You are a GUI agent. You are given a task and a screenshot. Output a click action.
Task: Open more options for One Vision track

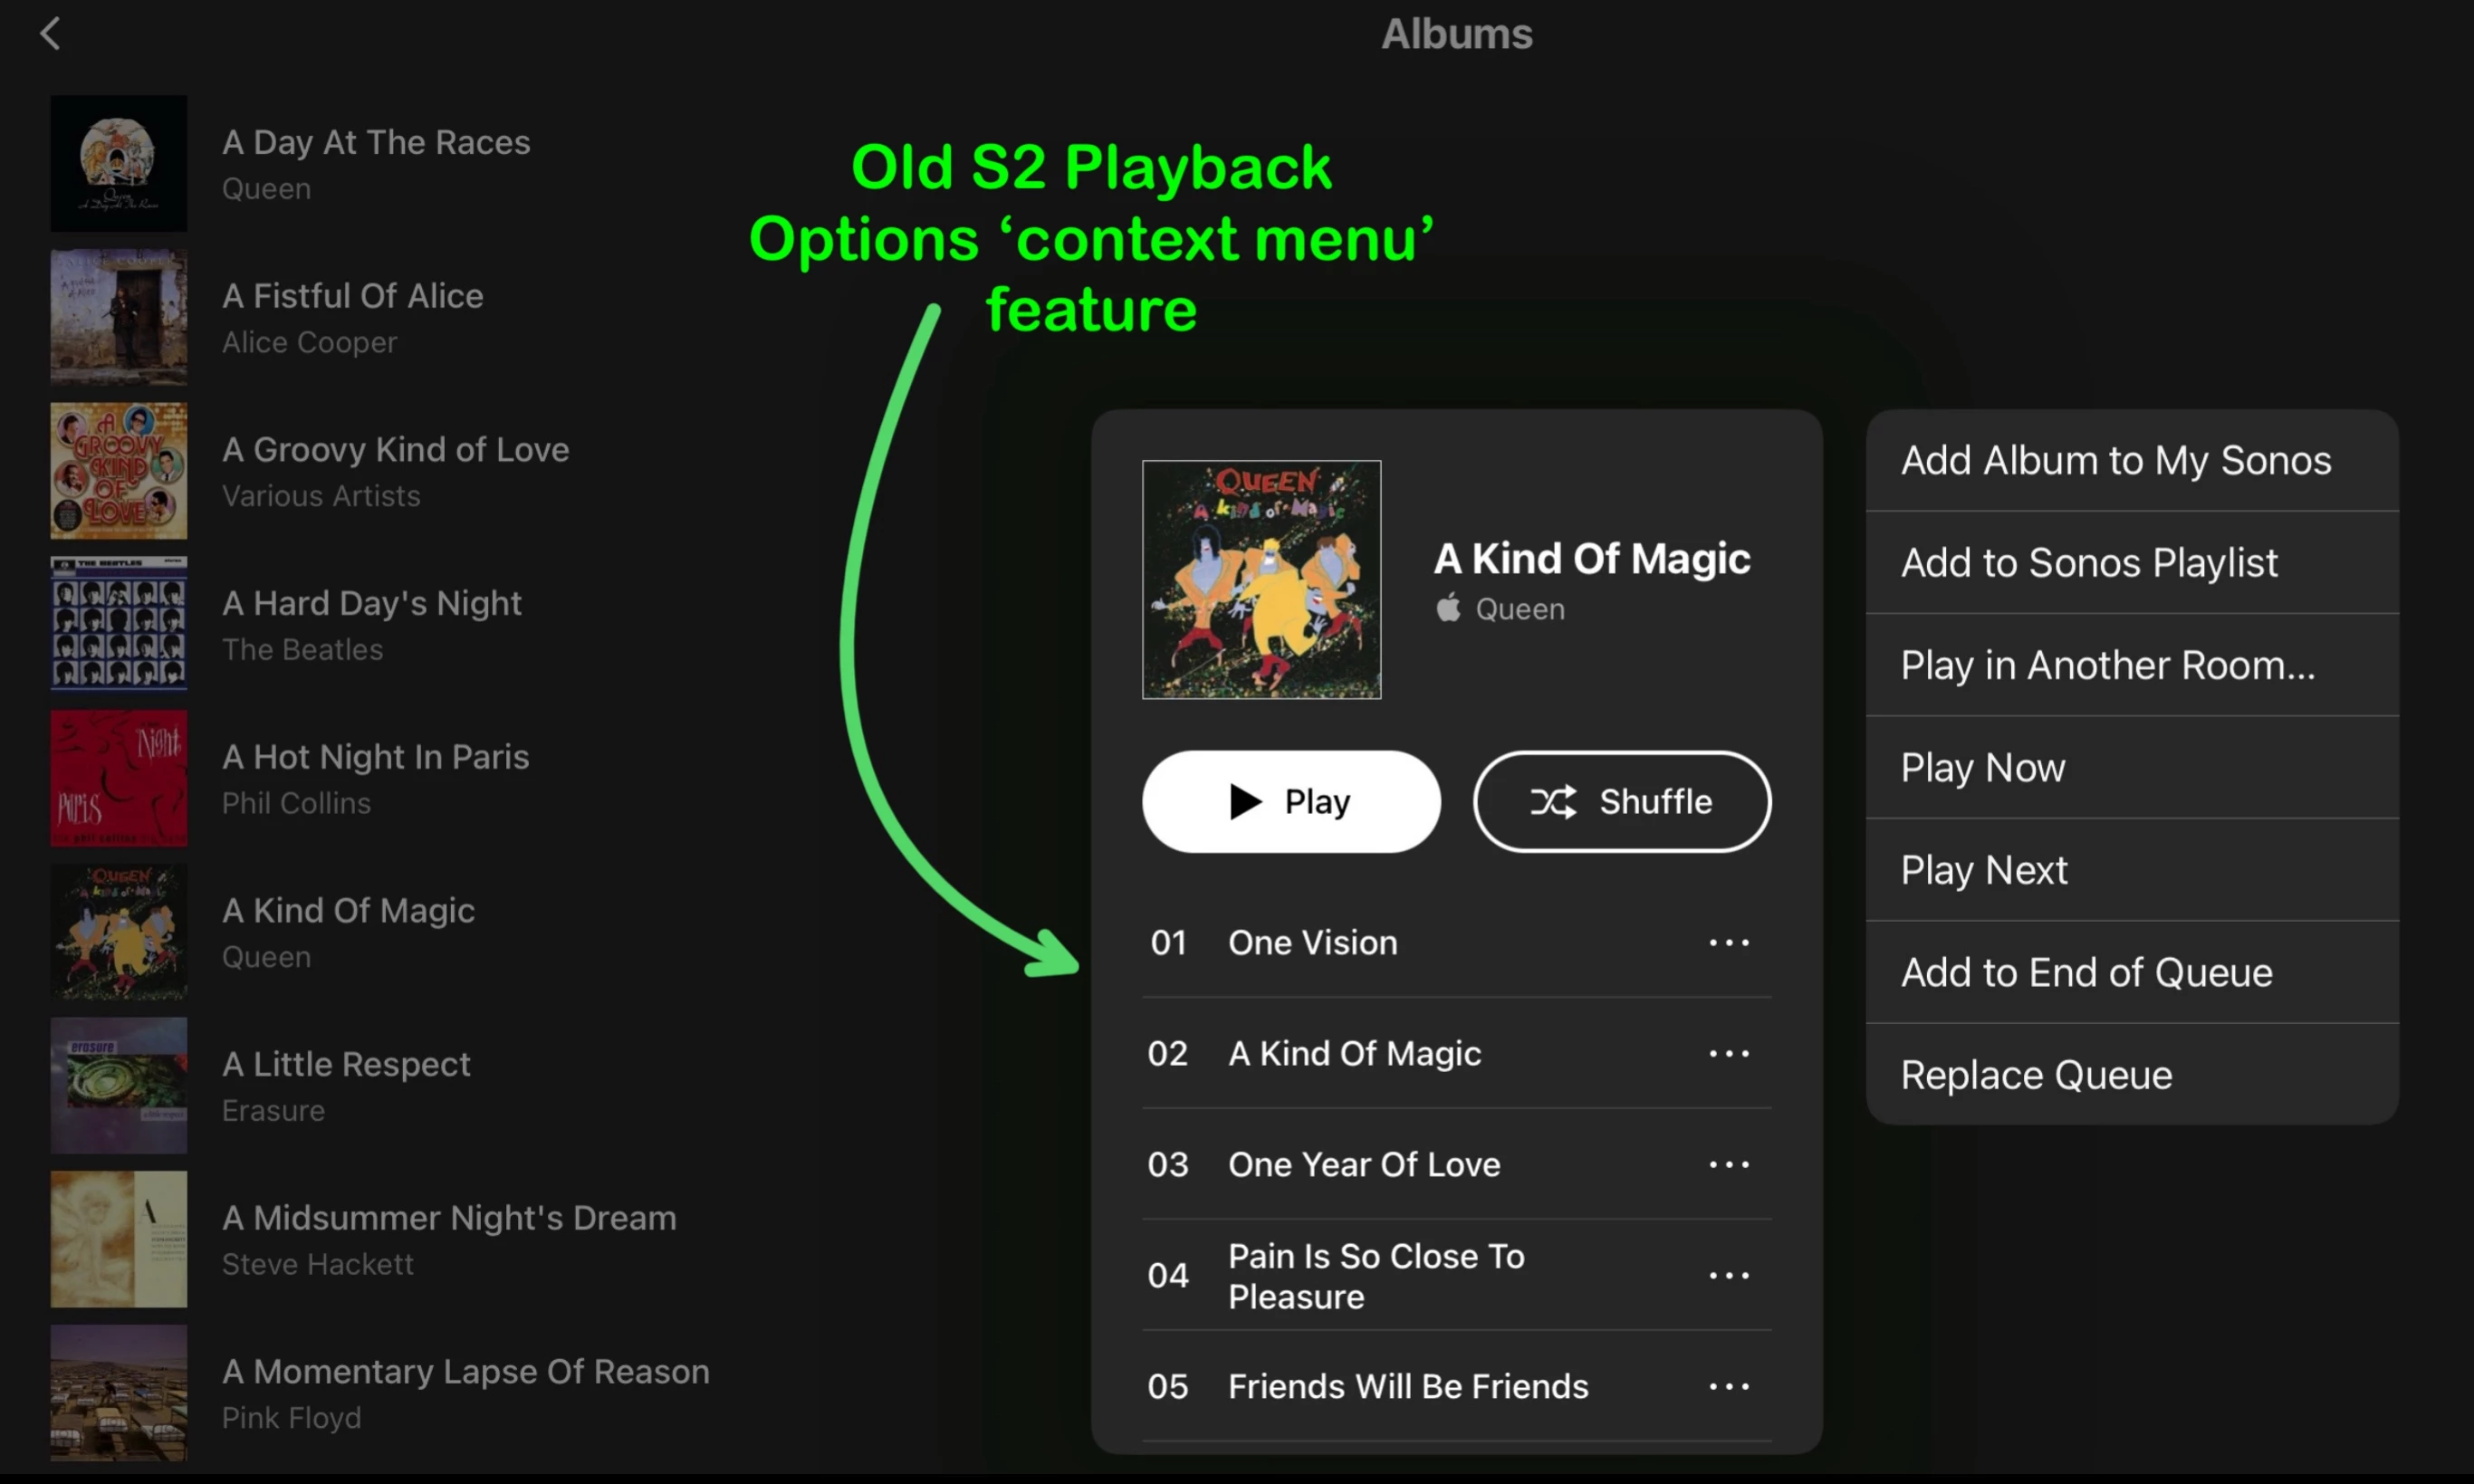[x=1728, y=942]
